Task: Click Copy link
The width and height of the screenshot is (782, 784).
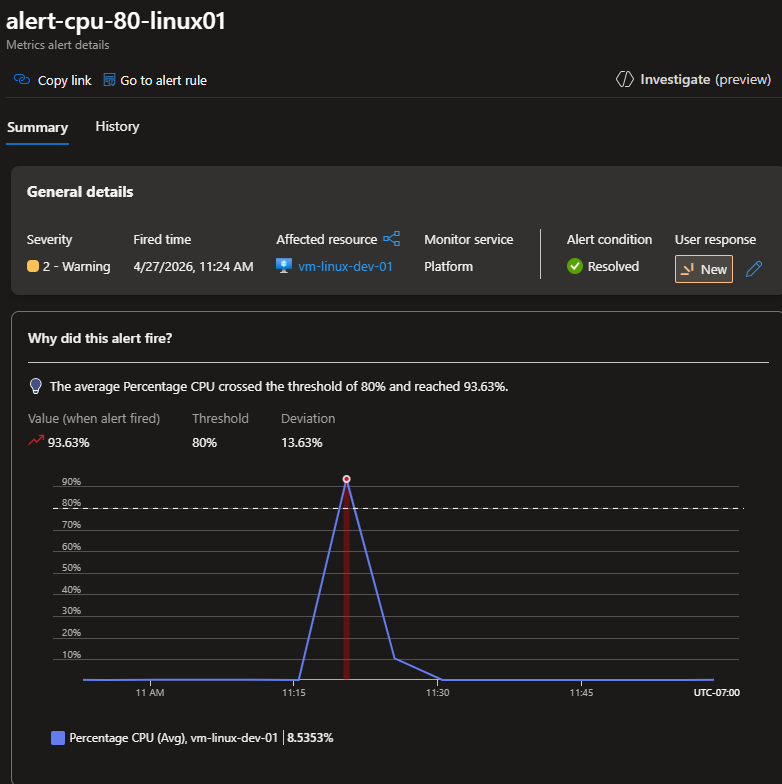Action: click(x=52, y=80)
